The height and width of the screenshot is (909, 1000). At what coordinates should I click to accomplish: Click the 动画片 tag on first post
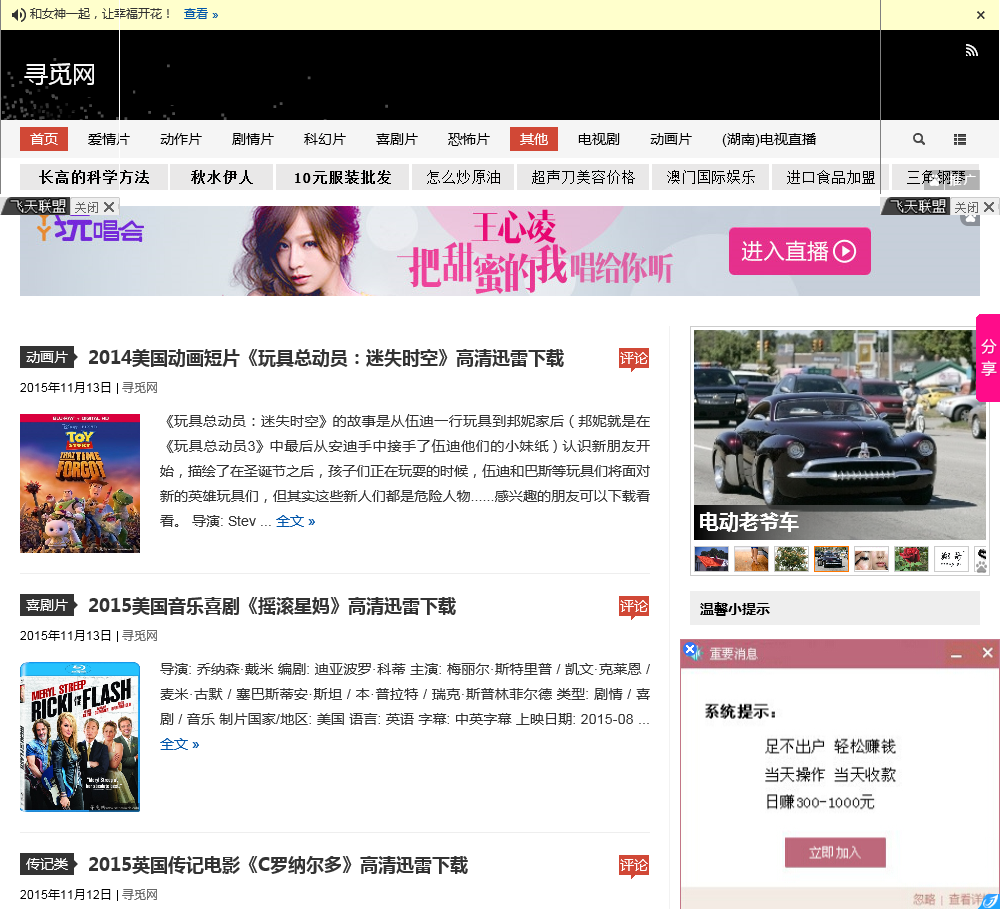click(47, 357)
